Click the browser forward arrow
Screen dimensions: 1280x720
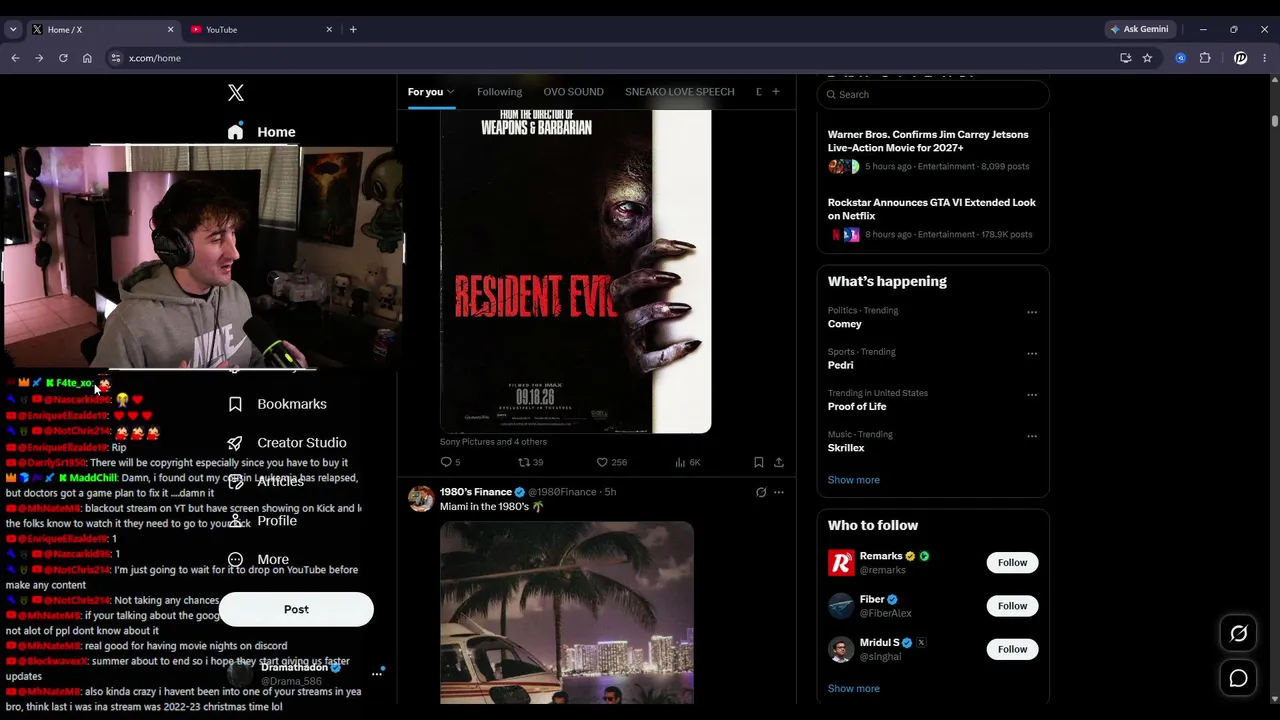(39, 58)
